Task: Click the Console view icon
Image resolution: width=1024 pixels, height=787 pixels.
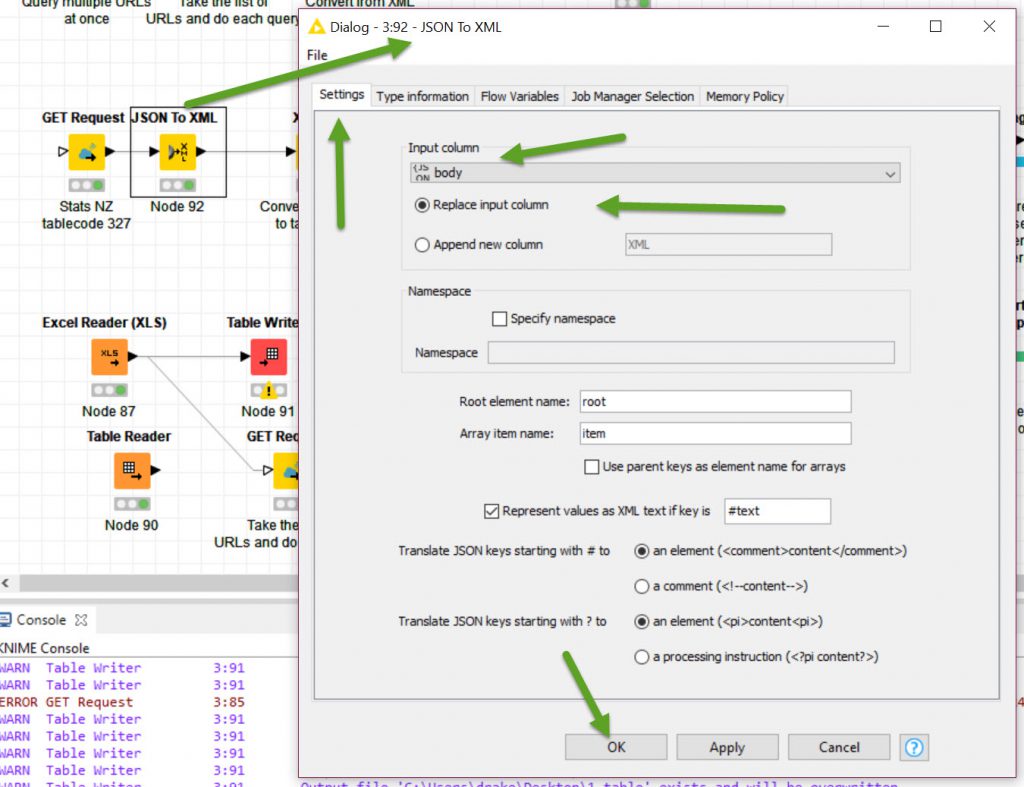Action: (8, 620)
